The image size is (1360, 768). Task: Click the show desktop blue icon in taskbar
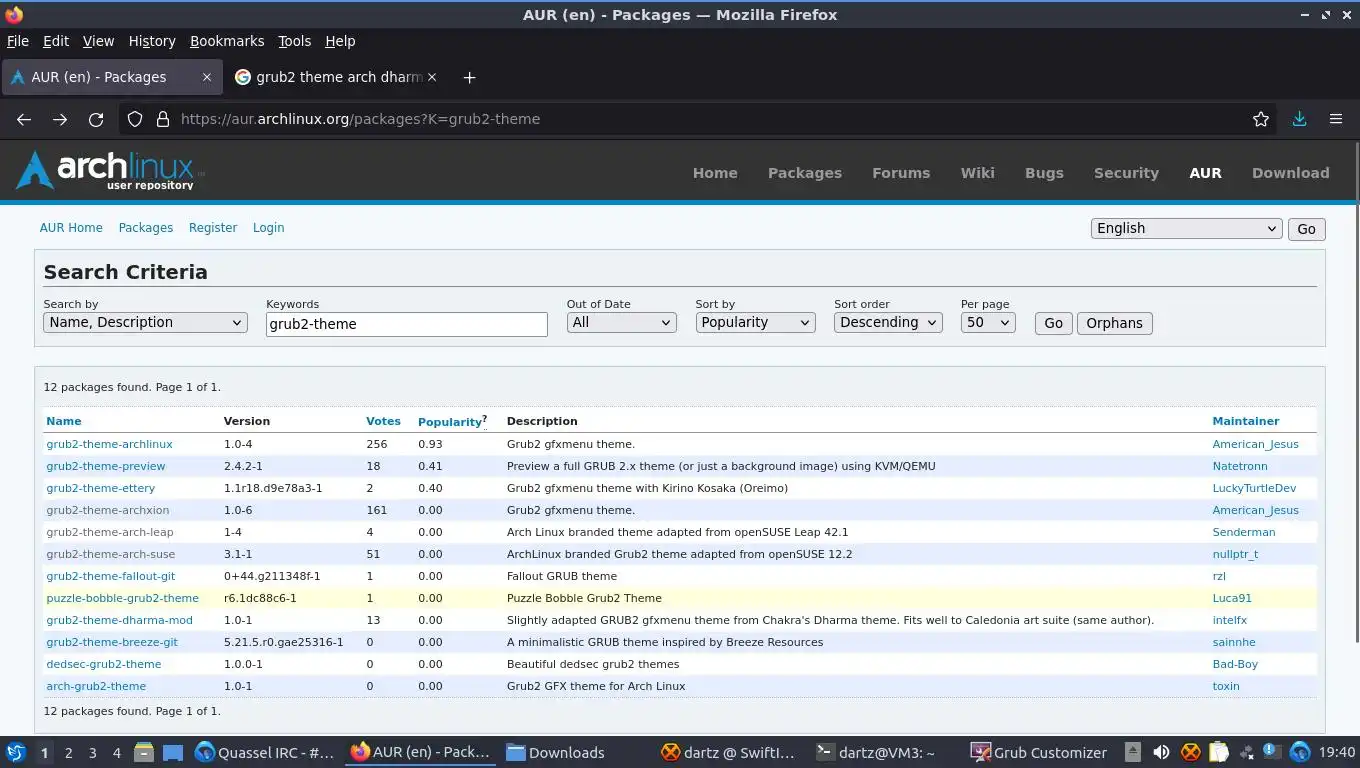coord(172,753)
